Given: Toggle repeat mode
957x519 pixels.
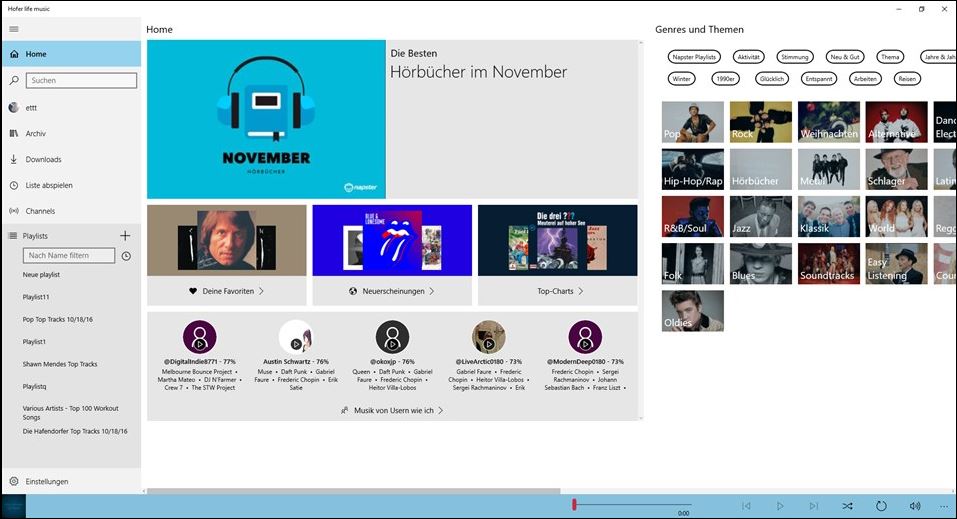Looking at the screenshot, I should point(881,506).
